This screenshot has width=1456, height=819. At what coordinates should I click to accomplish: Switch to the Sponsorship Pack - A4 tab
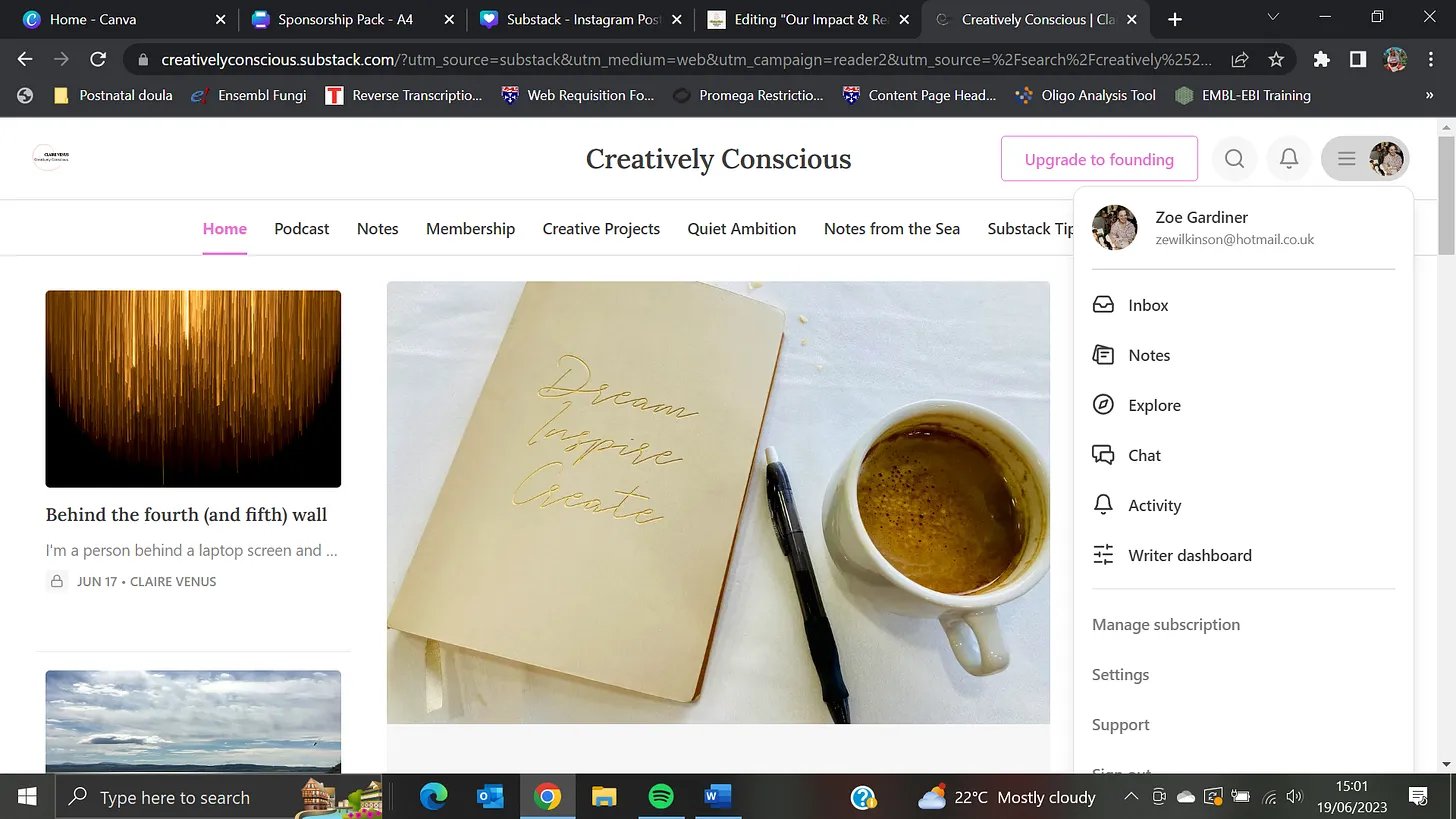pos(353,19)
